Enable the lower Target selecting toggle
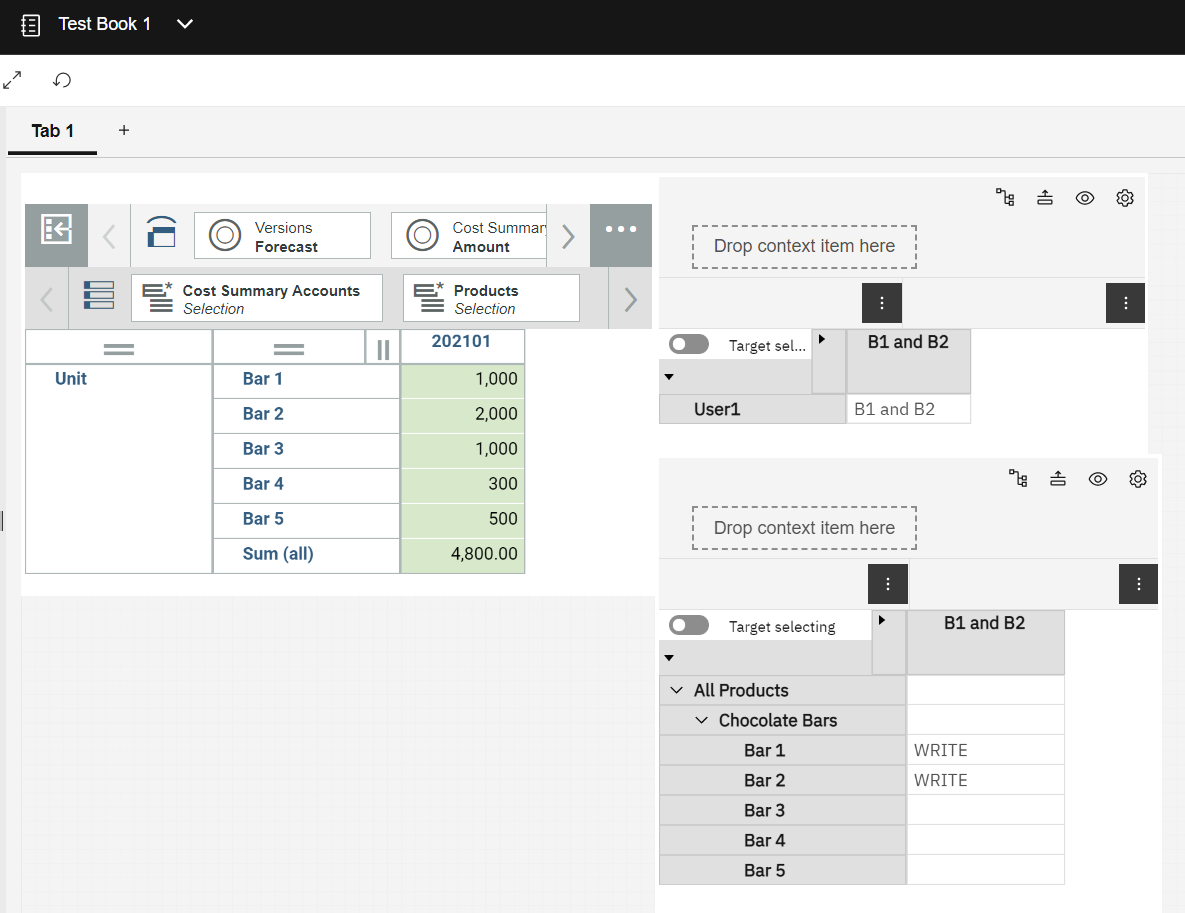The image size is (1185, 913). tap(689, 626)
